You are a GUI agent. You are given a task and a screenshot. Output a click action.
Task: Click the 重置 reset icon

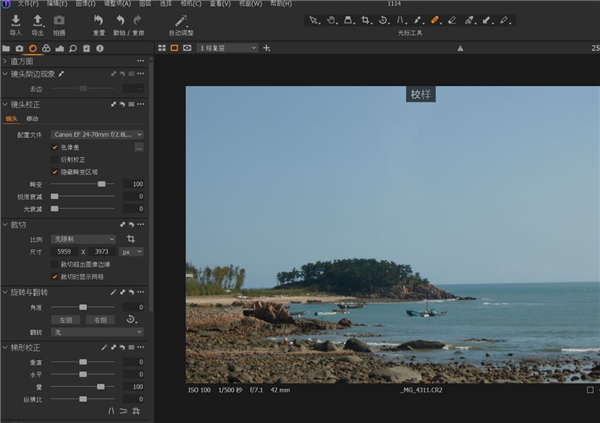click(98, 20)
